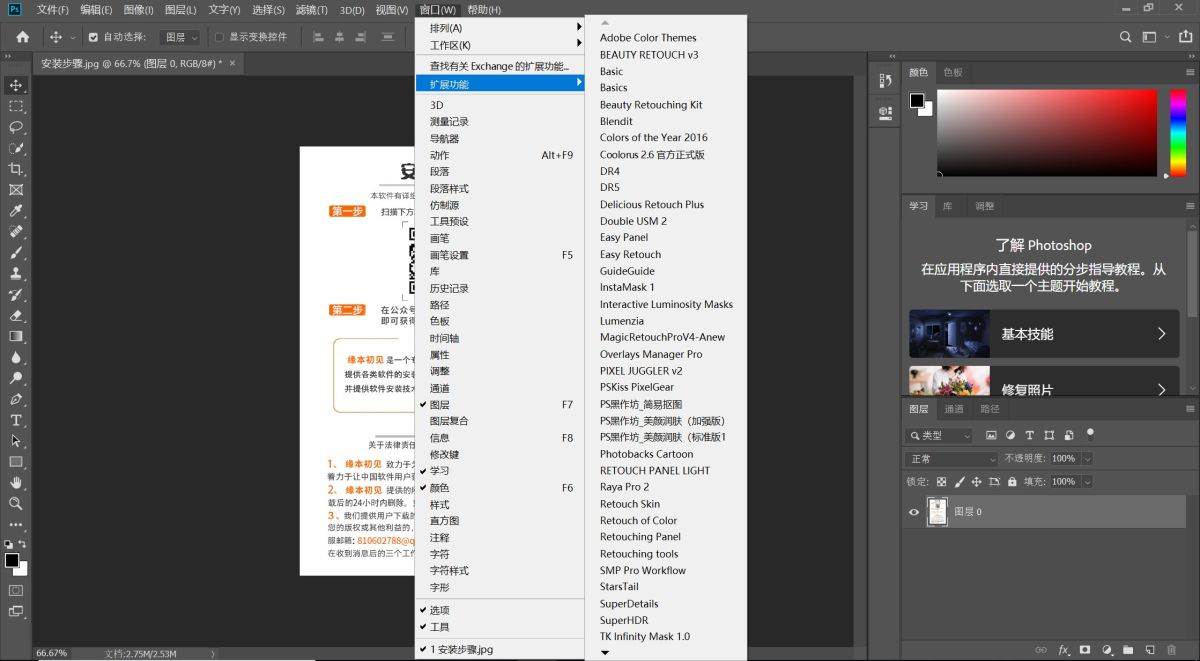Select the Rectangular Marquee tool
The width and height of the screenshot is (1200, 661).
pyautogui.click(x=16, y=107)
